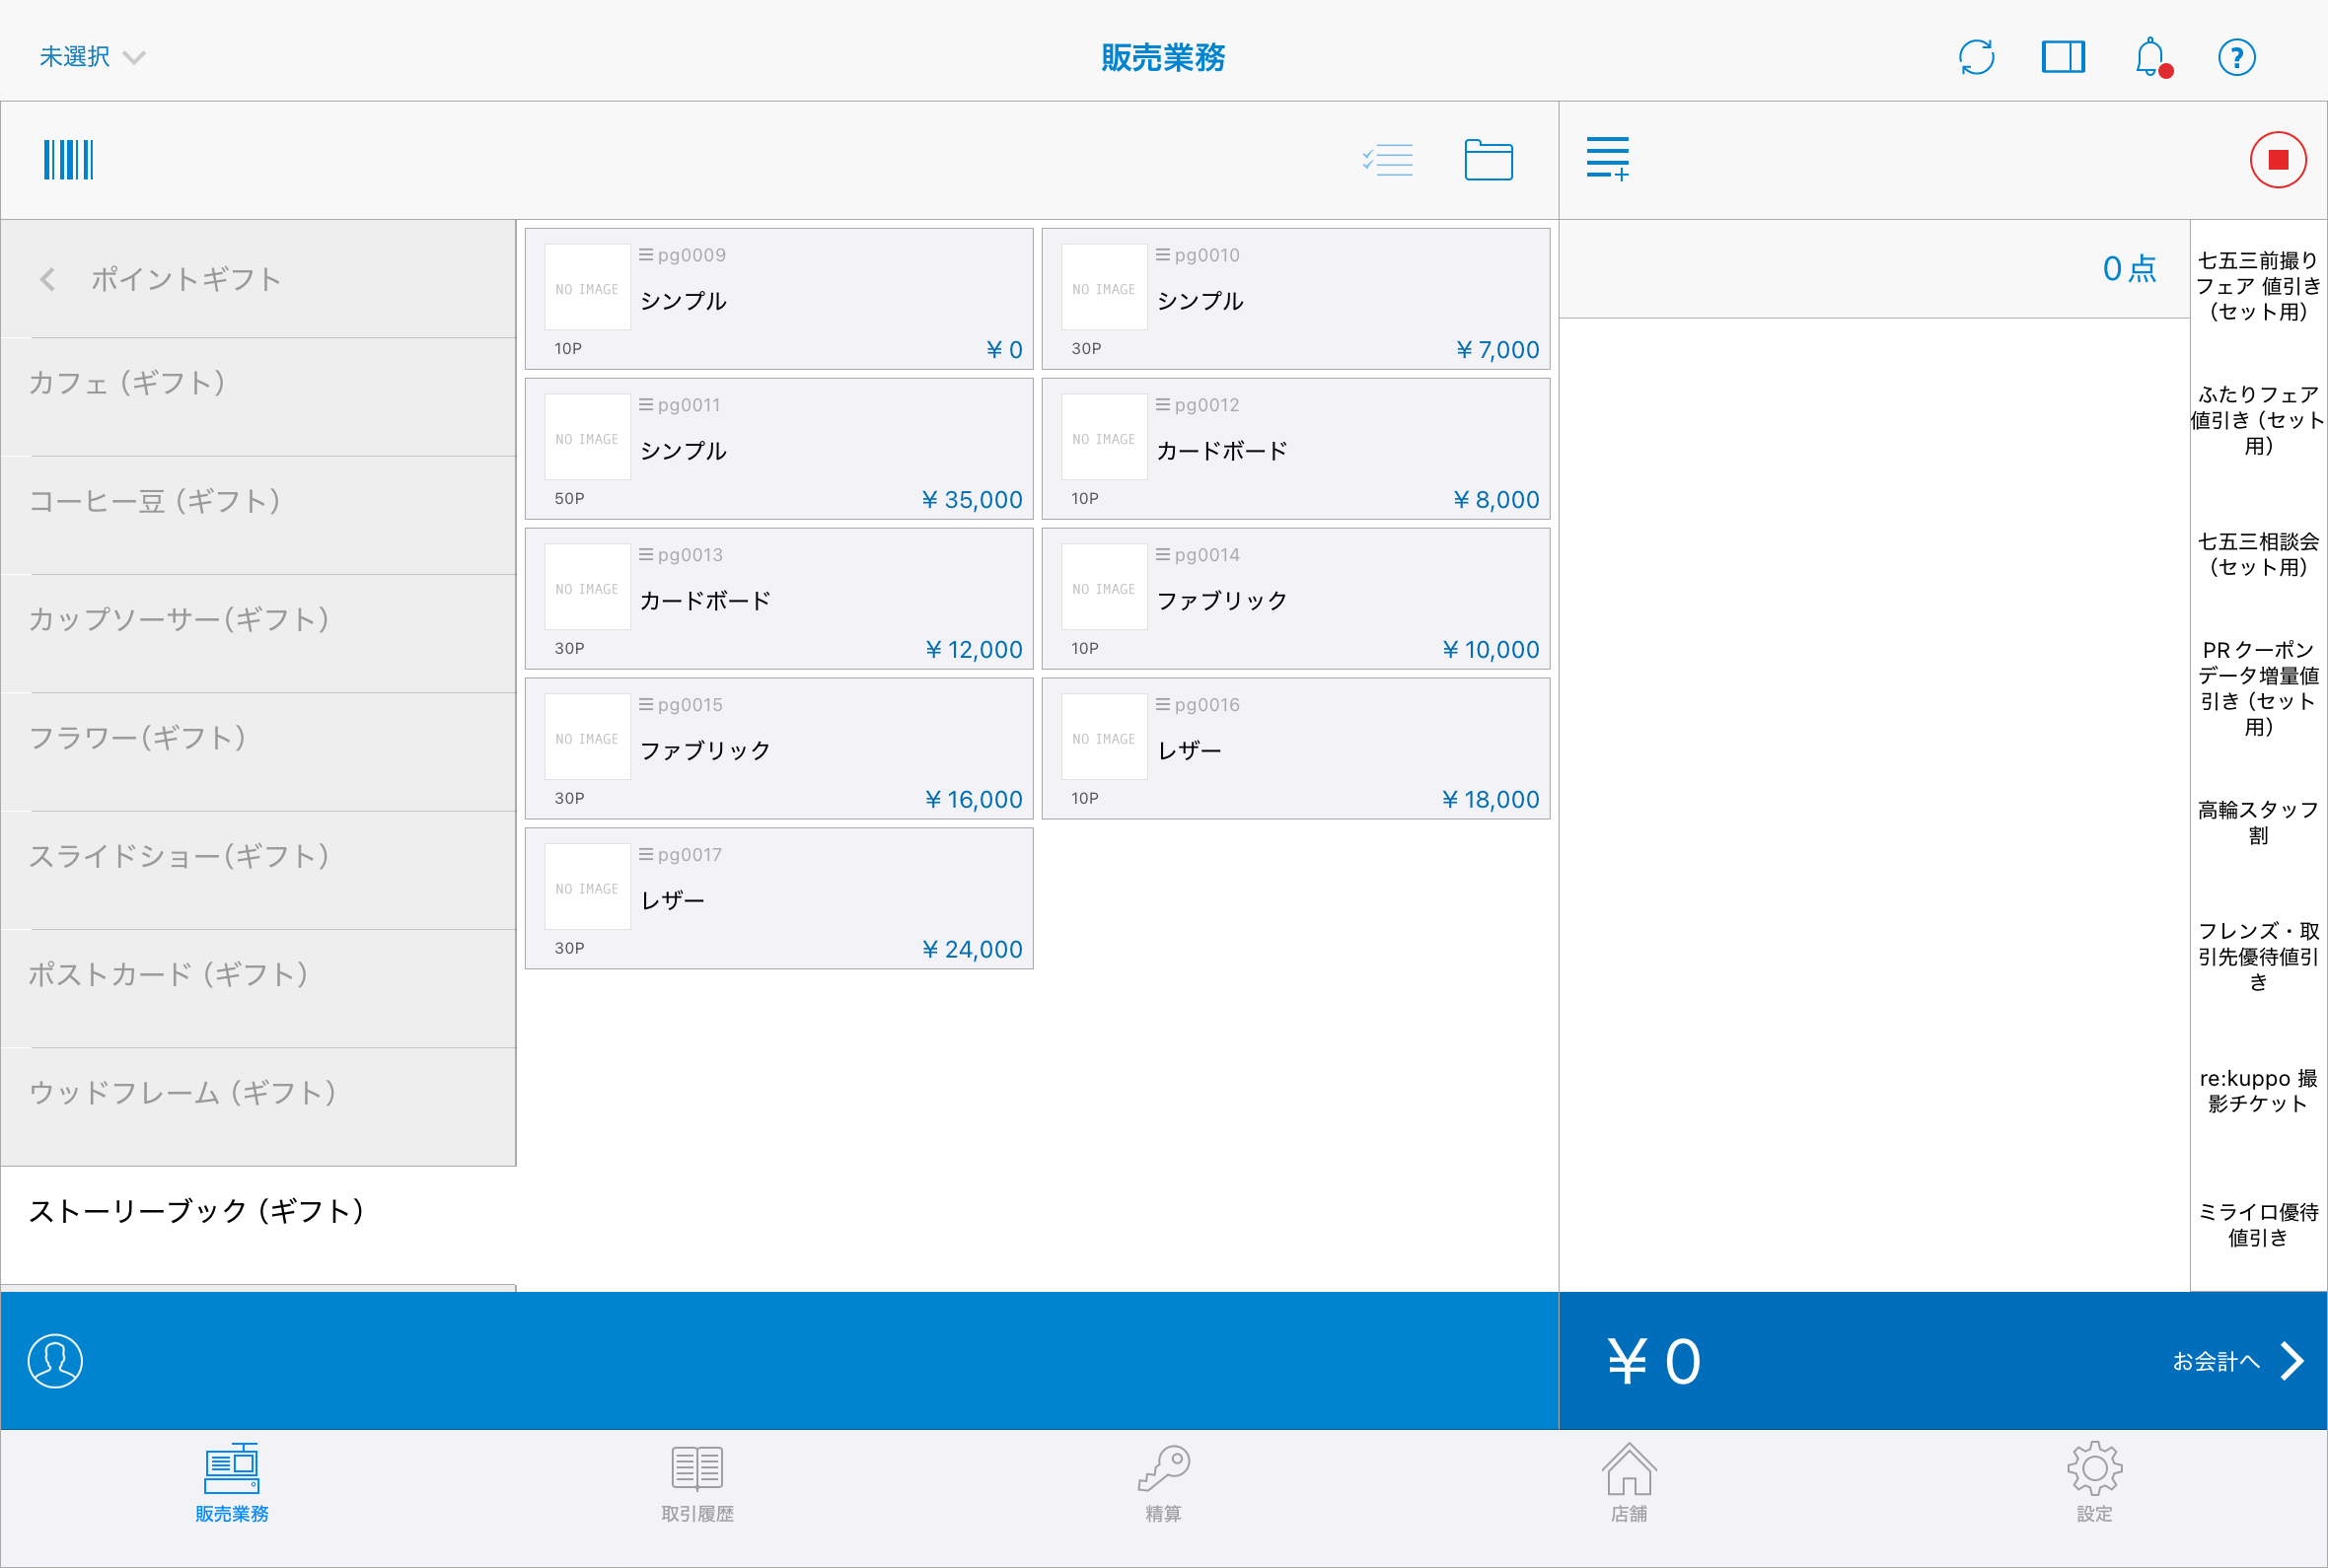Apply ふたりフェア値引き discount

point(2258,420)
